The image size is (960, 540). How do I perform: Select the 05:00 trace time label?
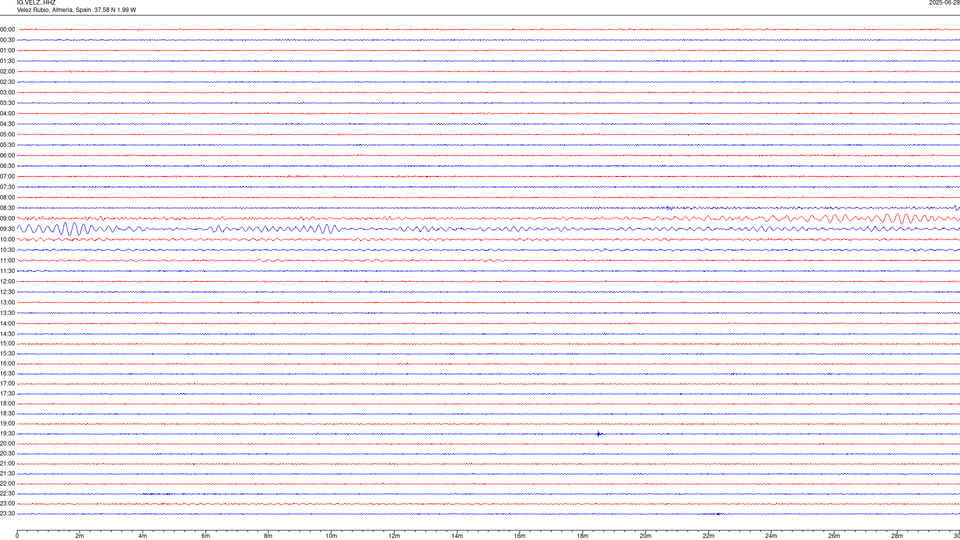click(x=7, y=134)
